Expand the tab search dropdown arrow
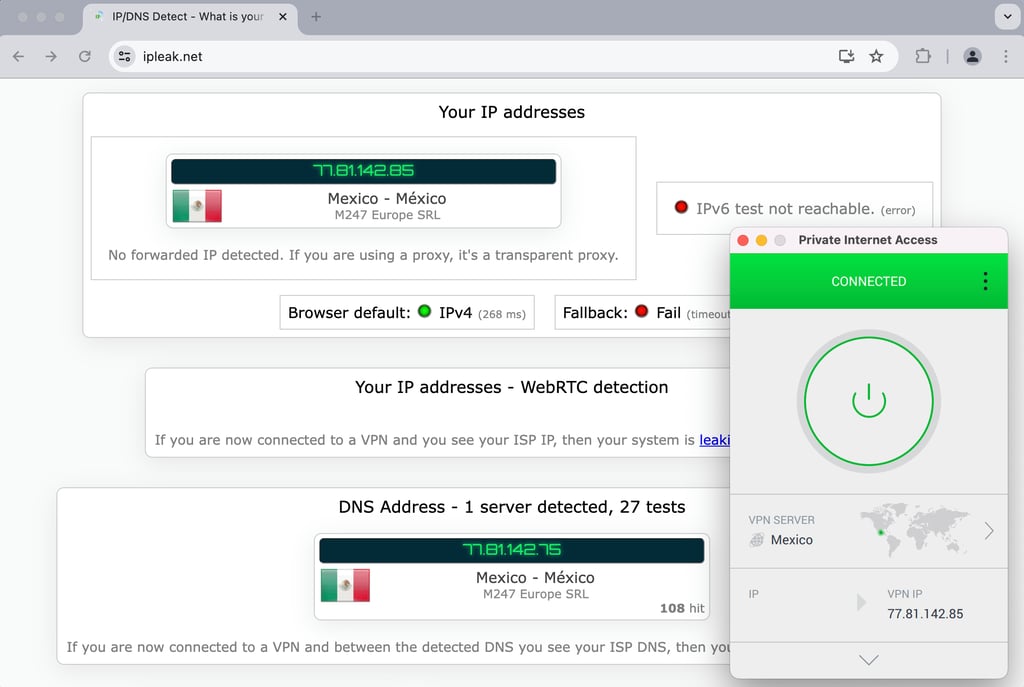Viewport: 1024px width, 687px height. tap(1007, 16)
